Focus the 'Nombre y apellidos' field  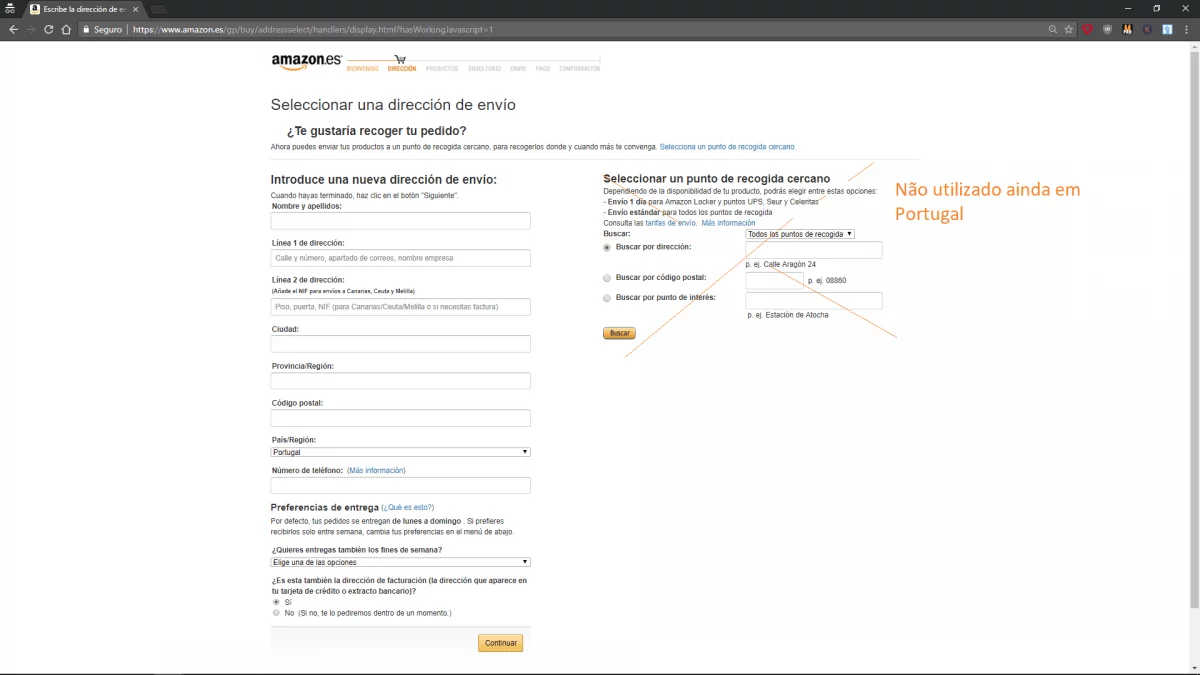[x=400, y=221]
